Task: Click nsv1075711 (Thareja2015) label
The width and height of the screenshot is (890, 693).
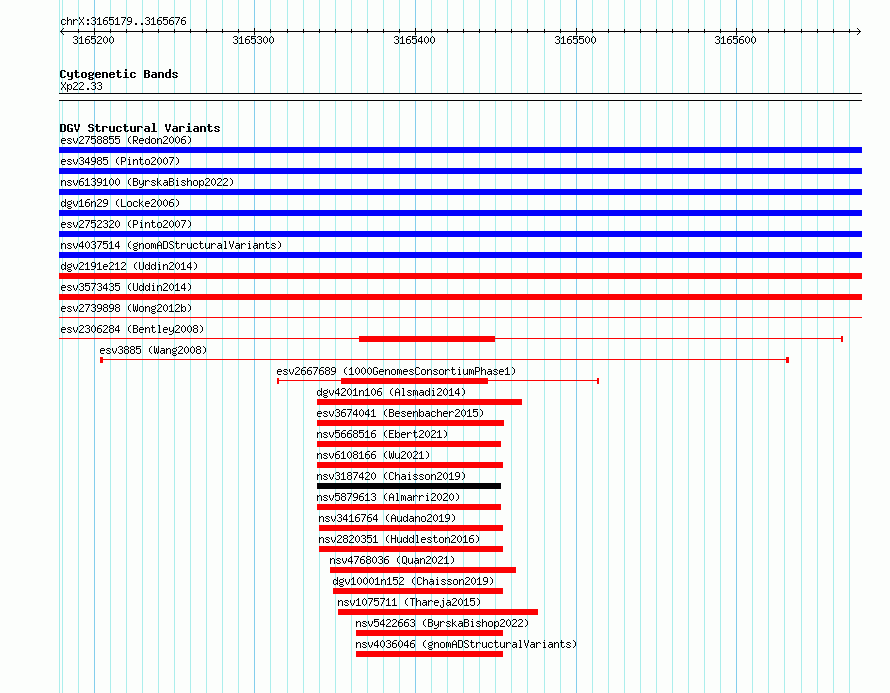Action: click(x=409, y=602)
